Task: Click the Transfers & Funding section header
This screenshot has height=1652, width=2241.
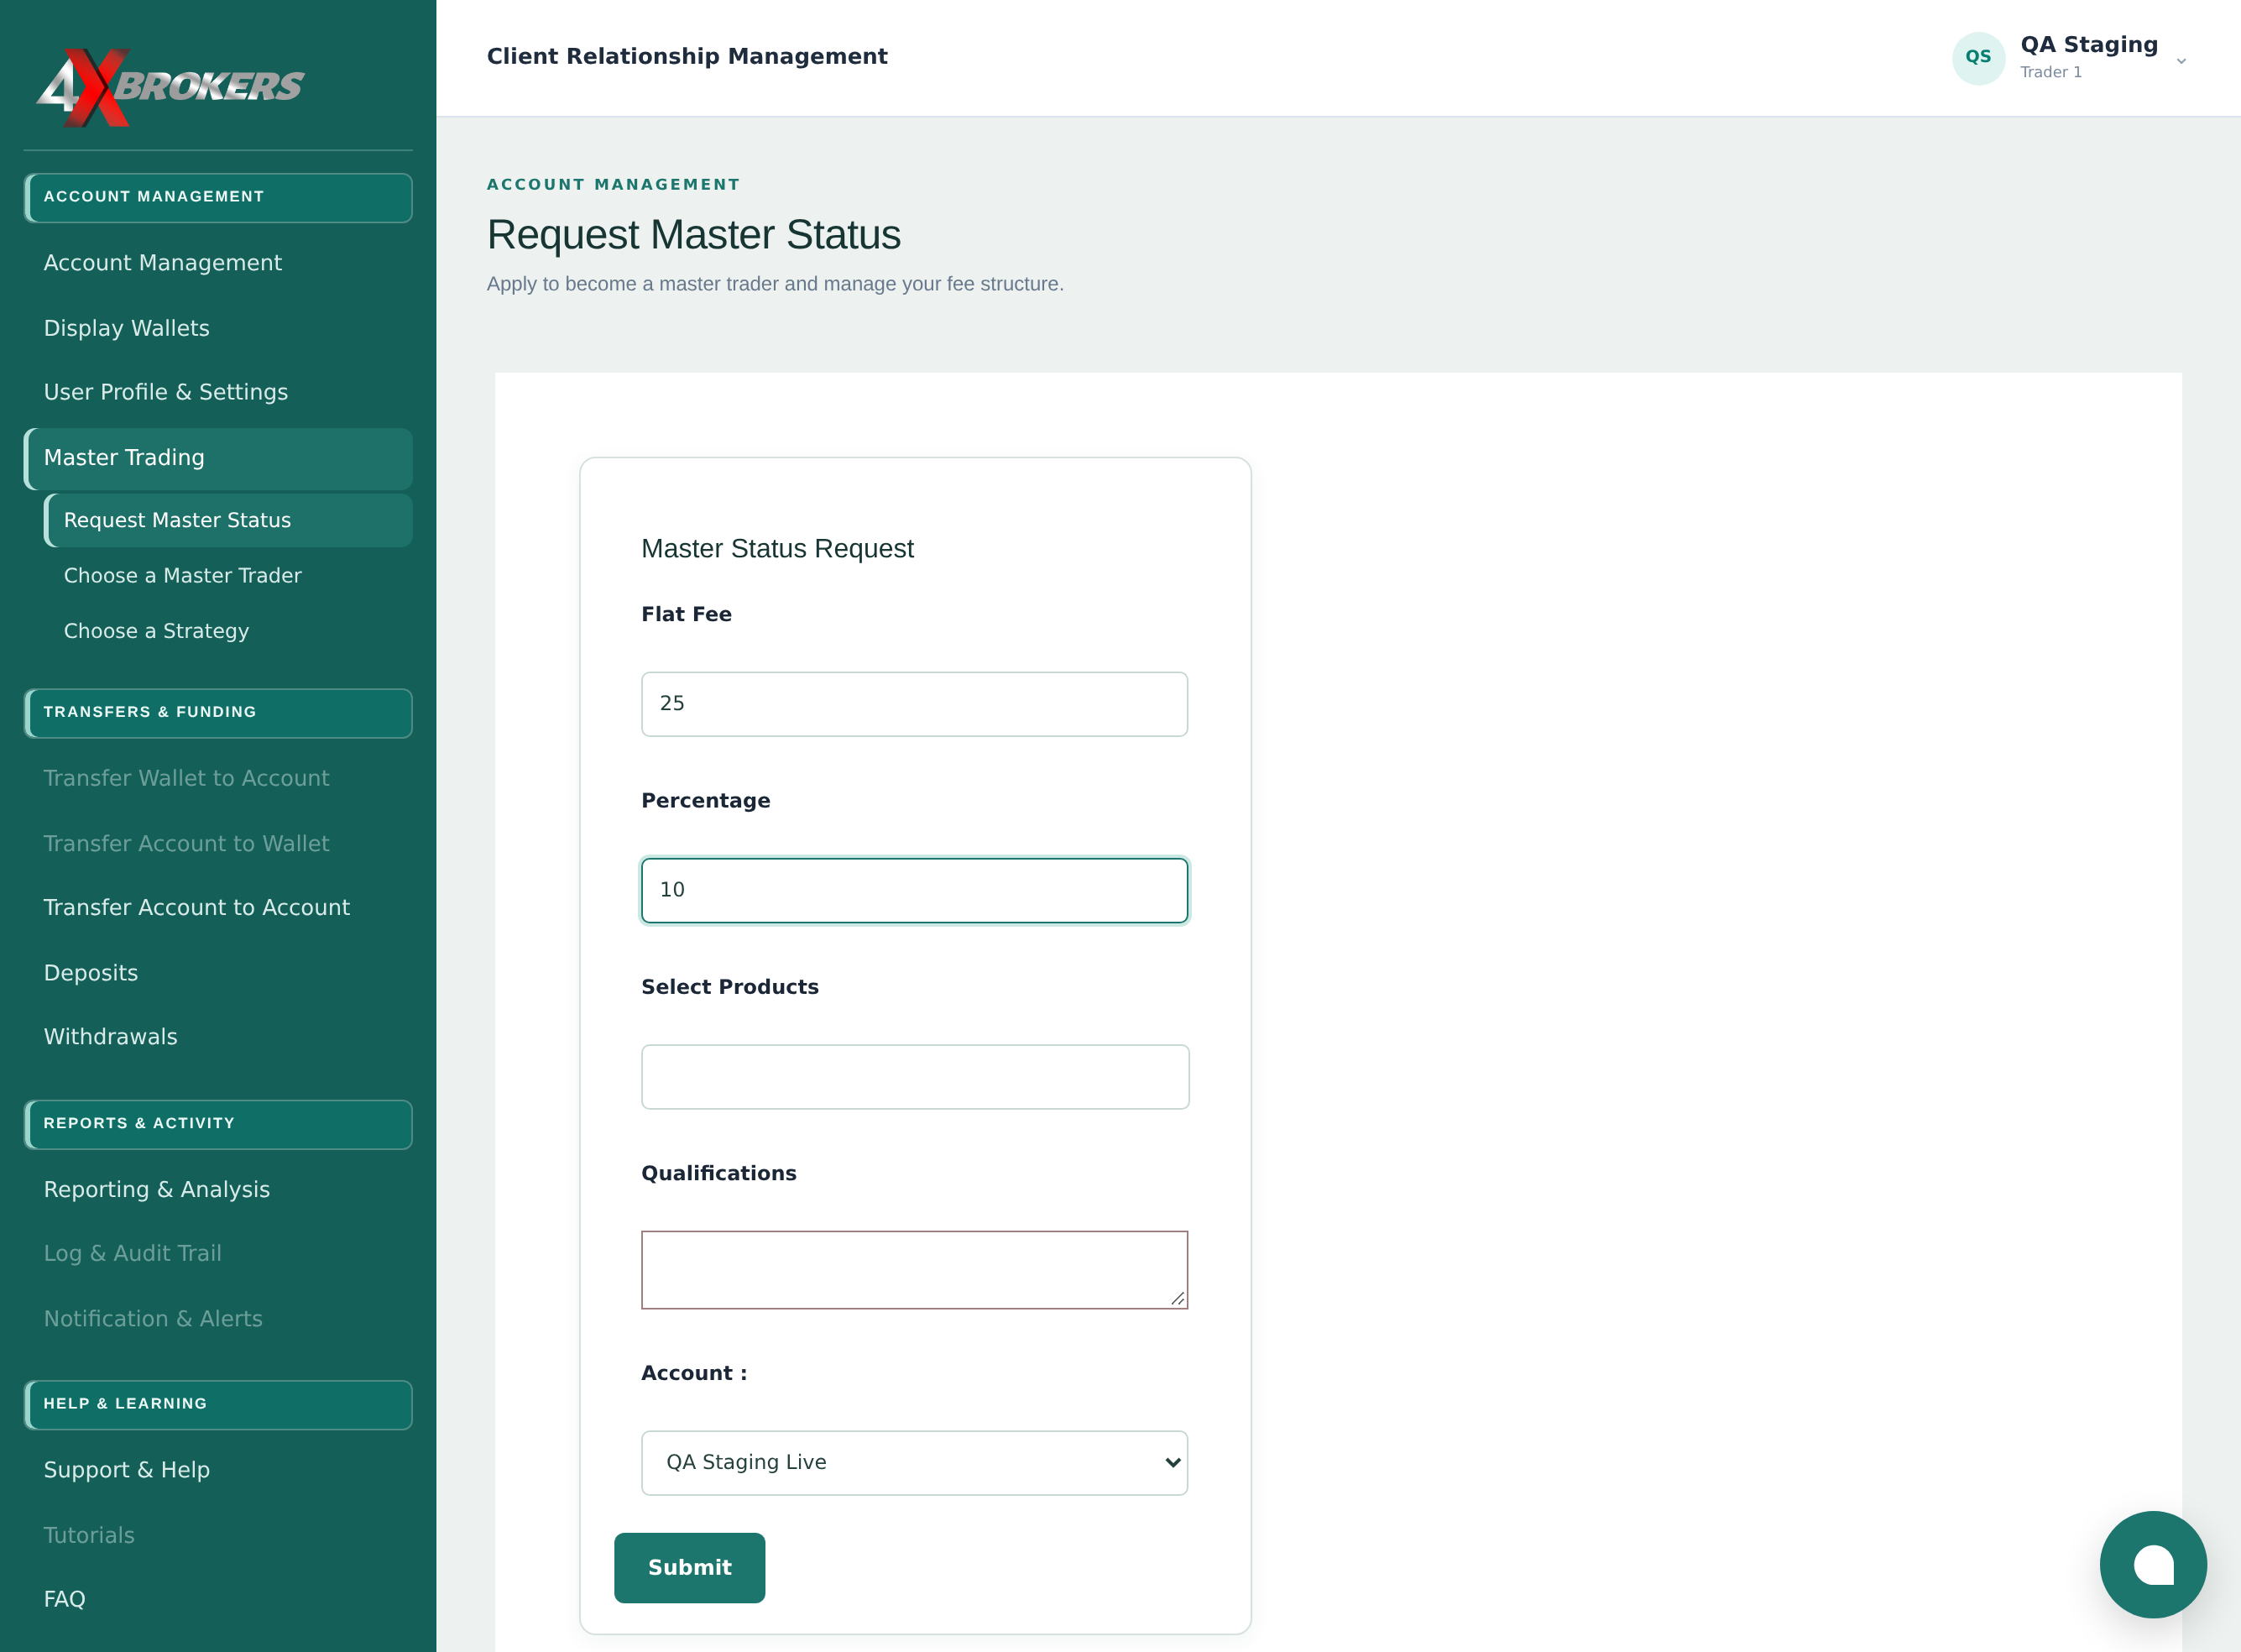Action: click(218, 712)
